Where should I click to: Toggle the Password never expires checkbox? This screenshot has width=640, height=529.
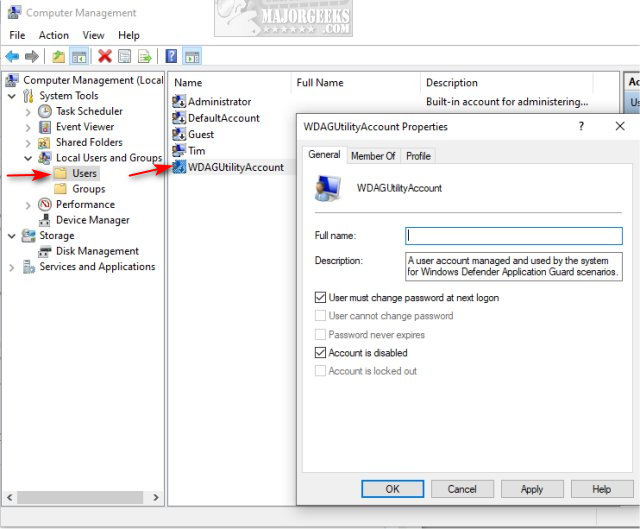click(x=321, y=335)
